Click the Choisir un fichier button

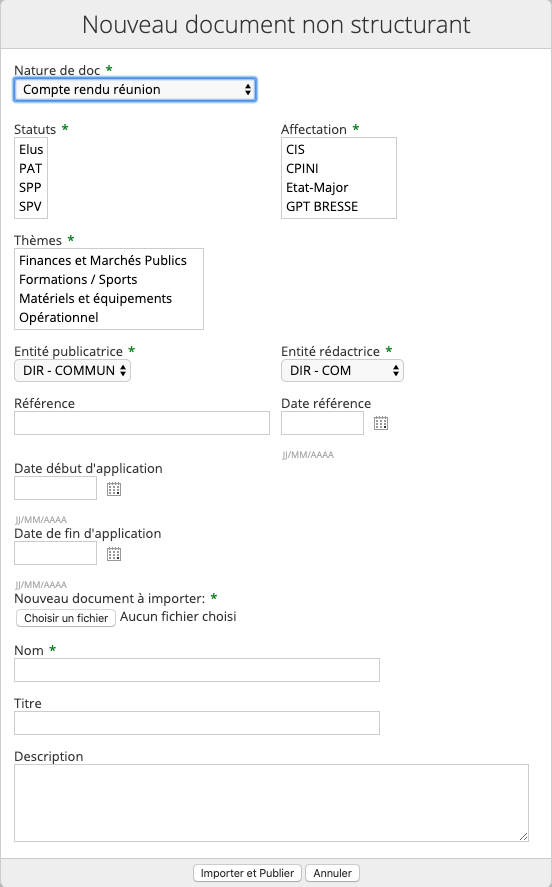pos(66,618)
